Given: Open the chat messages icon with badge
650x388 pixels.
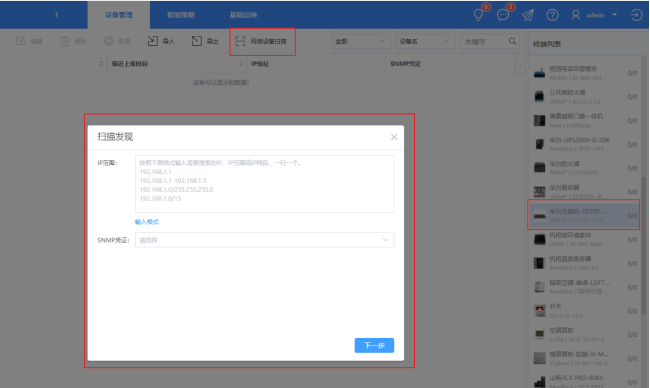Looking at the screenshot, I should [503, 15].
